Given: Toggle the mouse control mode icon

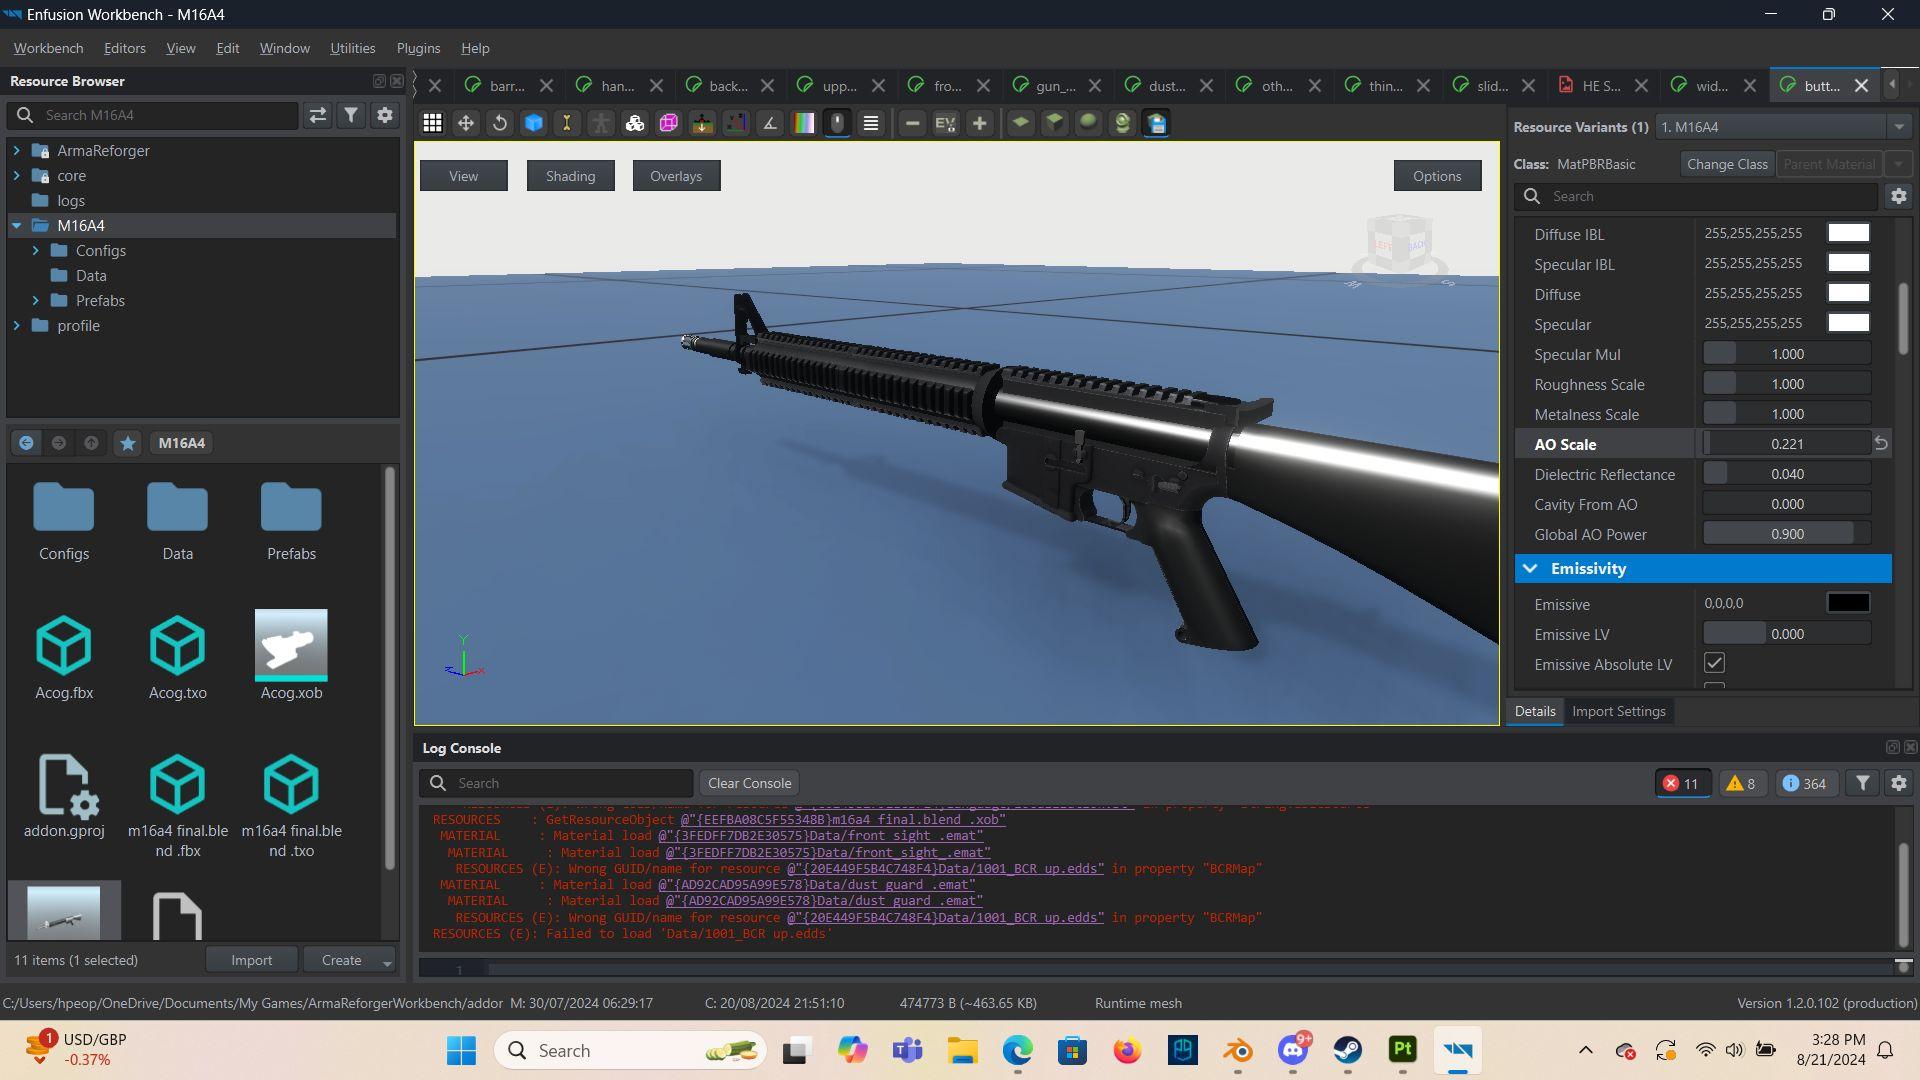Looking at the screenshot, I should tap(838, 123).
